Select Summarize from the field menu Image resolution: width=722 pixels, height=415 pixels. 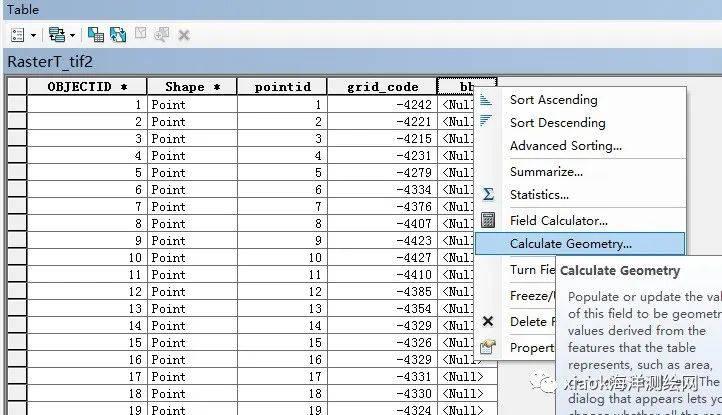click(x=546, y=172)
